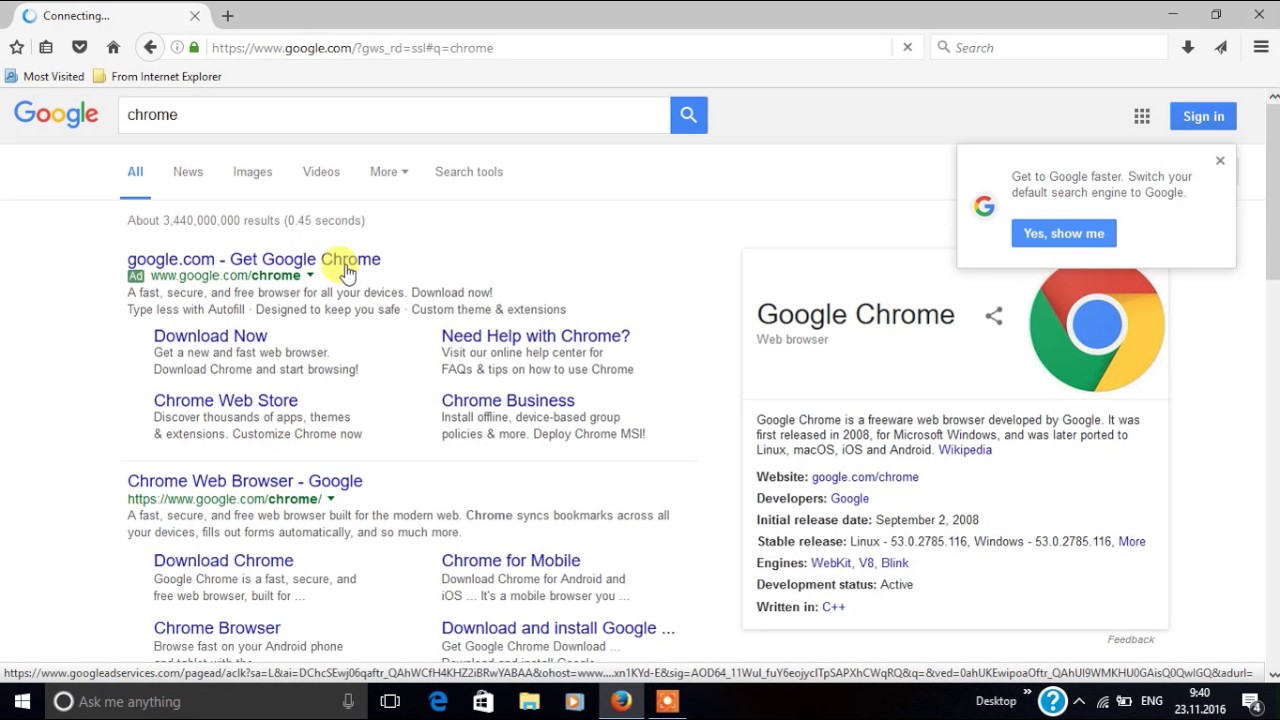This screenshot has height=720, width=1280.
Task: Open the Chrome for Mobile link
Action: 511,561
